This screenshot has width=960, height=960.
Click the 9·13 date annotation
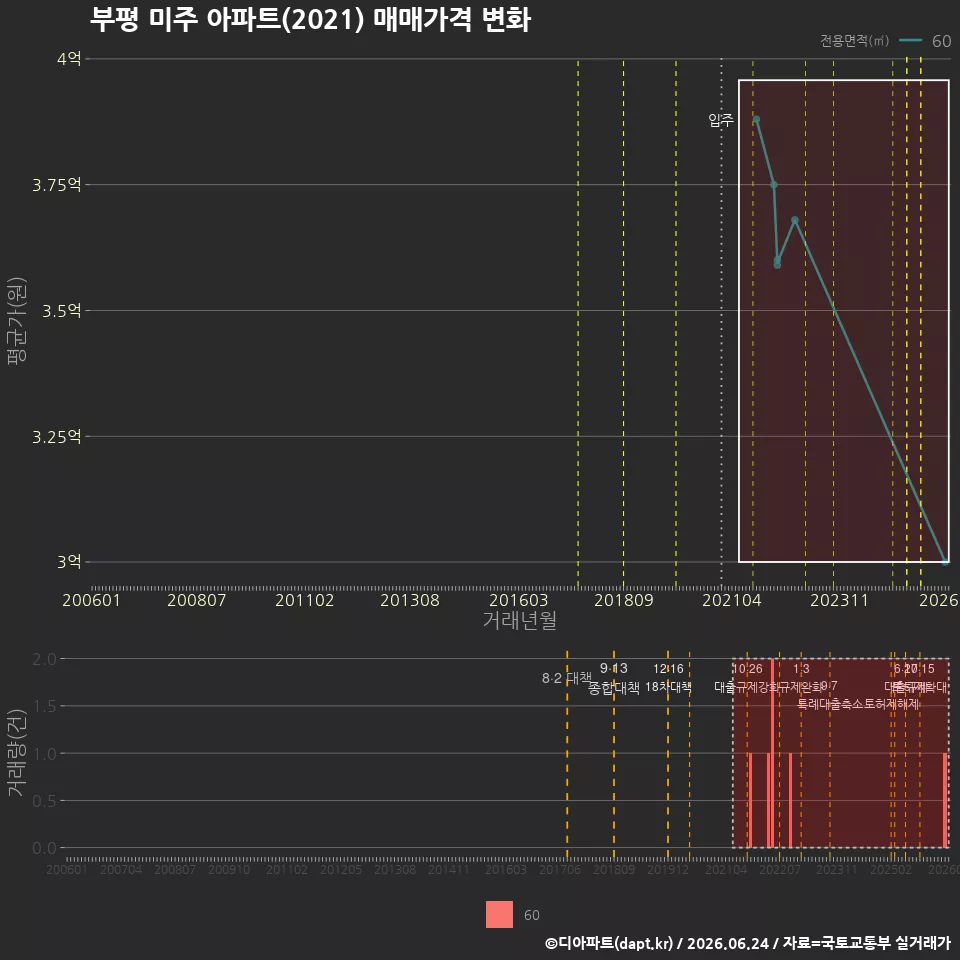[613, 669]
